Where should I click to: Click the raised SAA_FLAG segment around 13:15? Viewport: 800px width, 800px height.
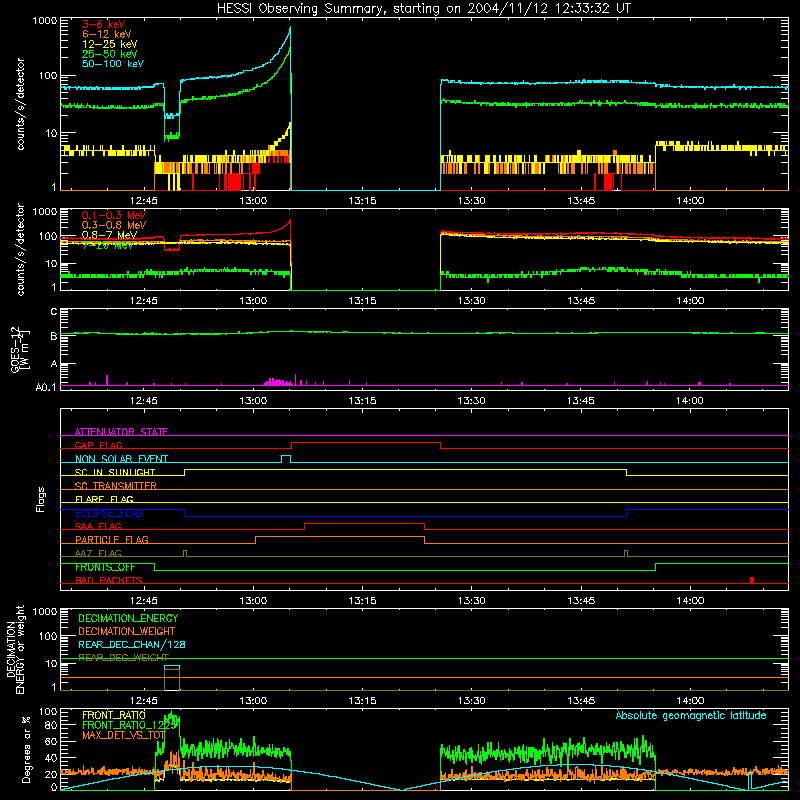pyautogui.click(x=365, y=523)
